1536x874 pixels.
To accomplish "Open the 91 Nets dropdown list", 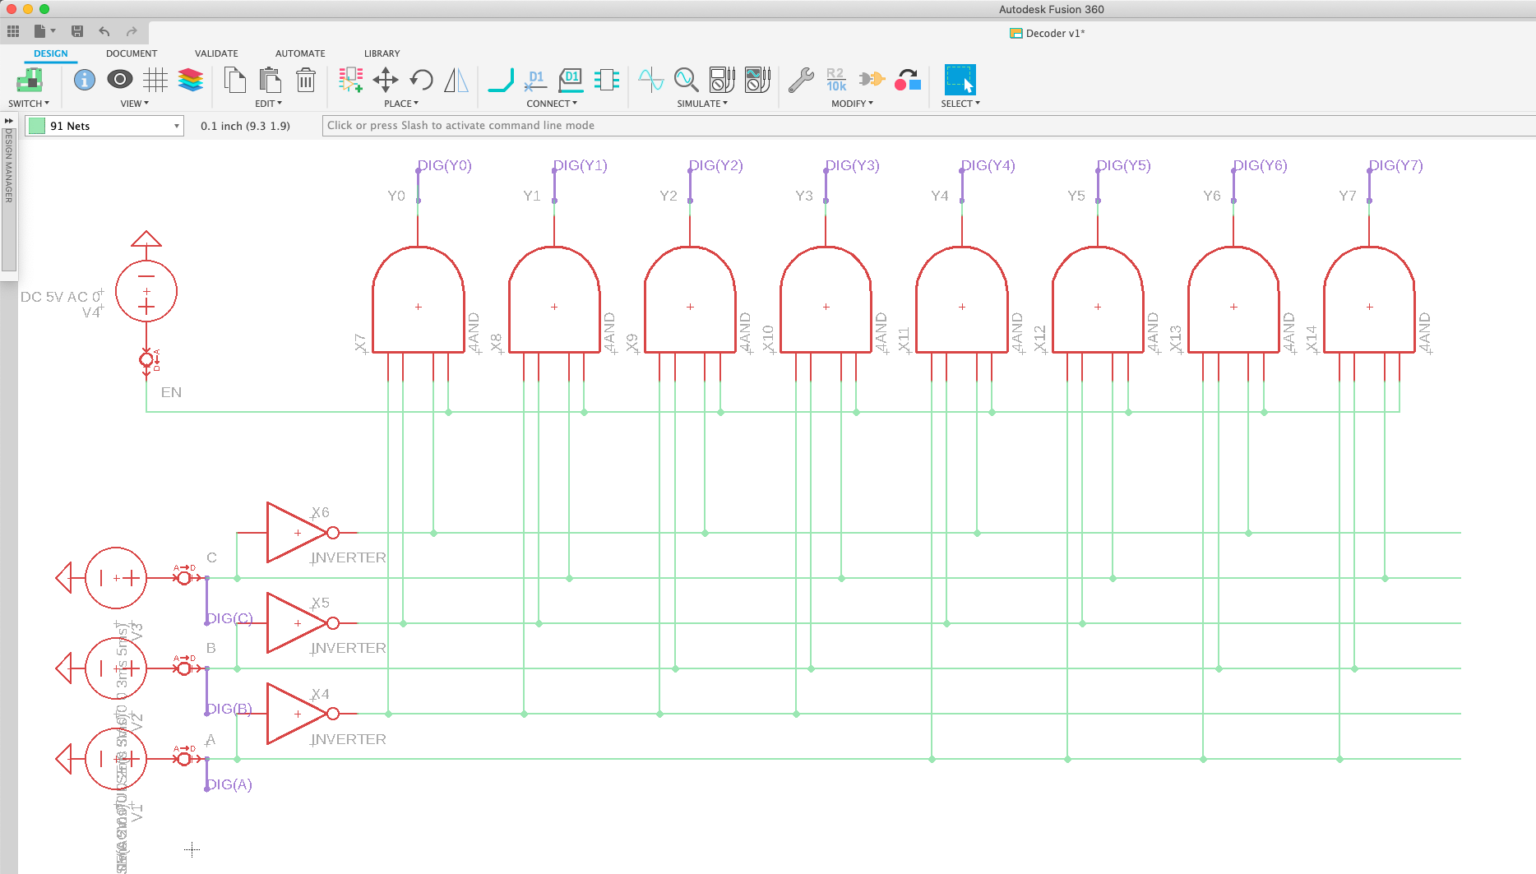I will click(x=176, y=125).
